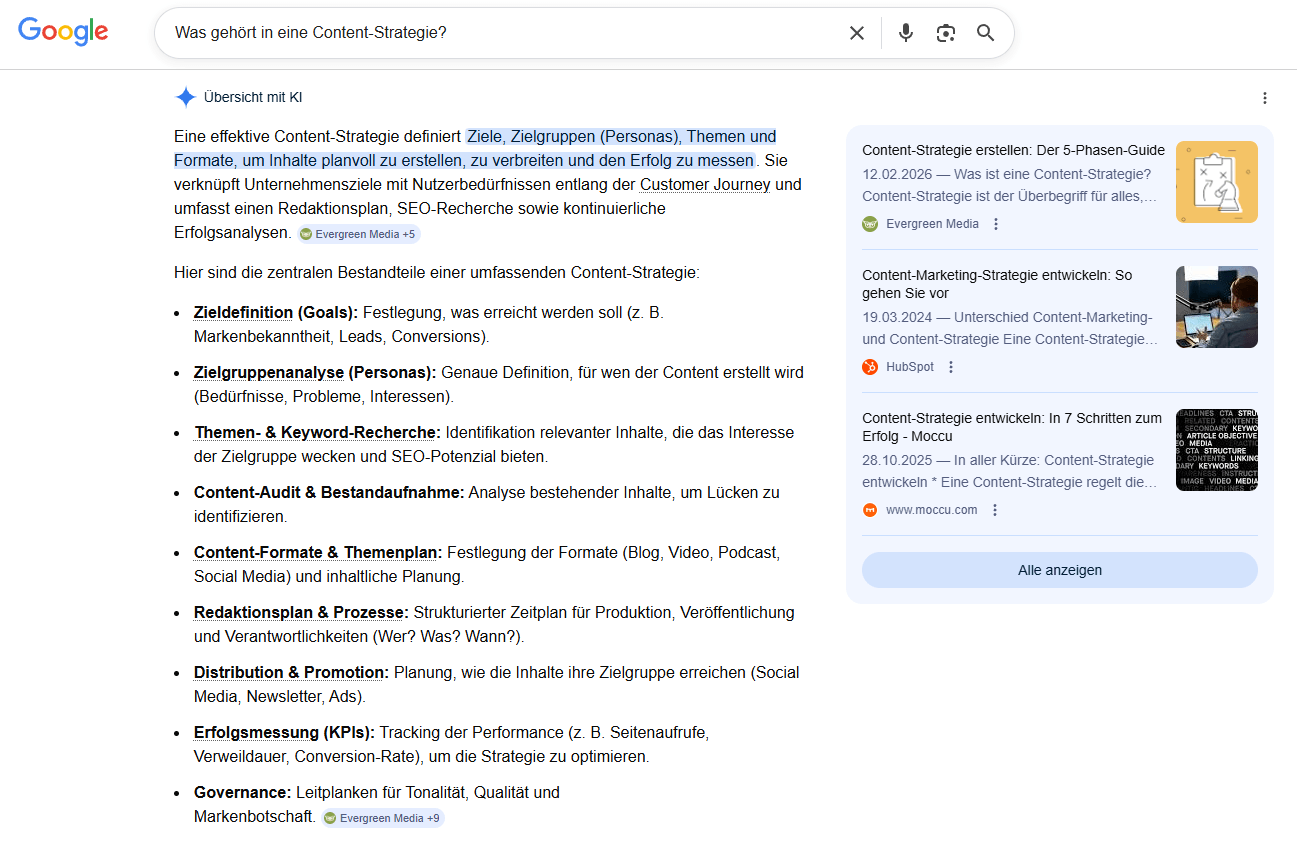
Task: Clear the search field via the X icon
Action: 857,32
